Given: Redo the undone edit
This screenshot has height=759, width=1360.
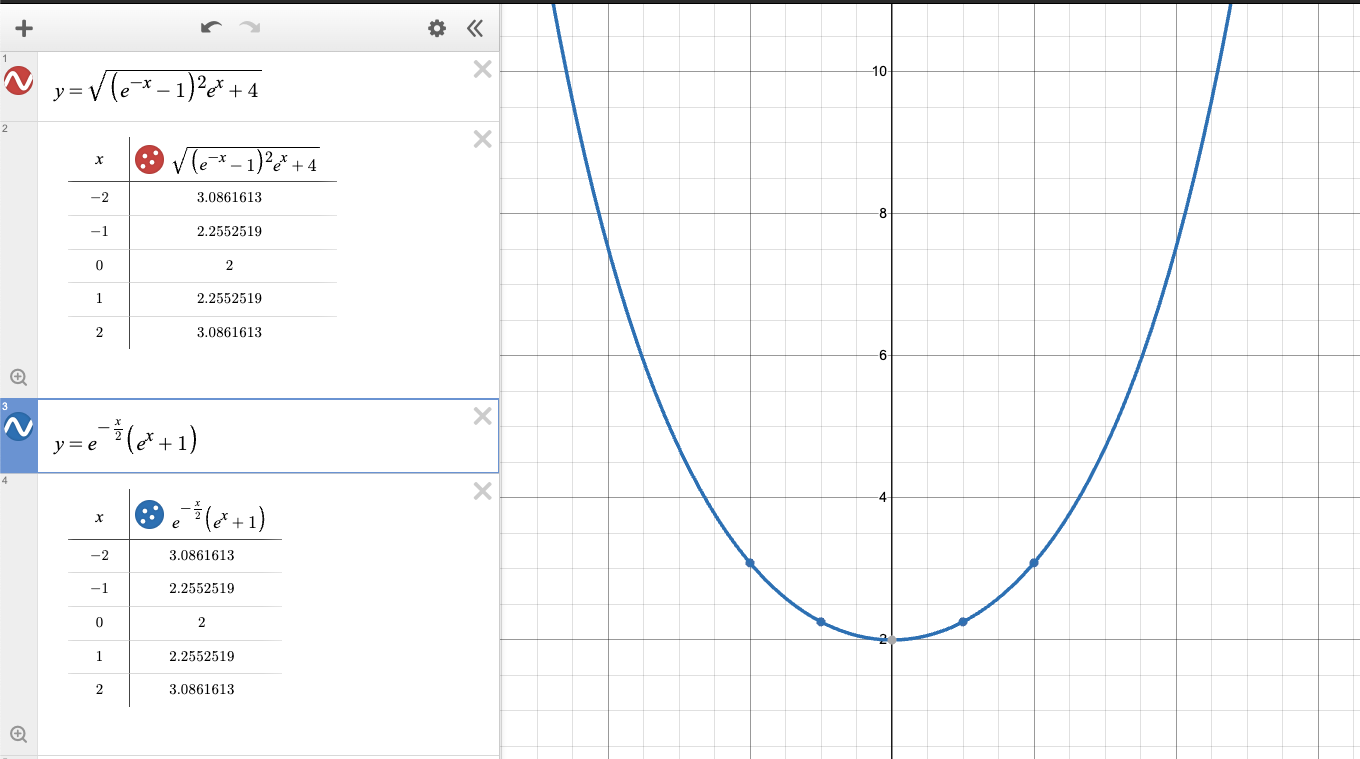Looking at the screenshot, I should (x=249, y=28).
